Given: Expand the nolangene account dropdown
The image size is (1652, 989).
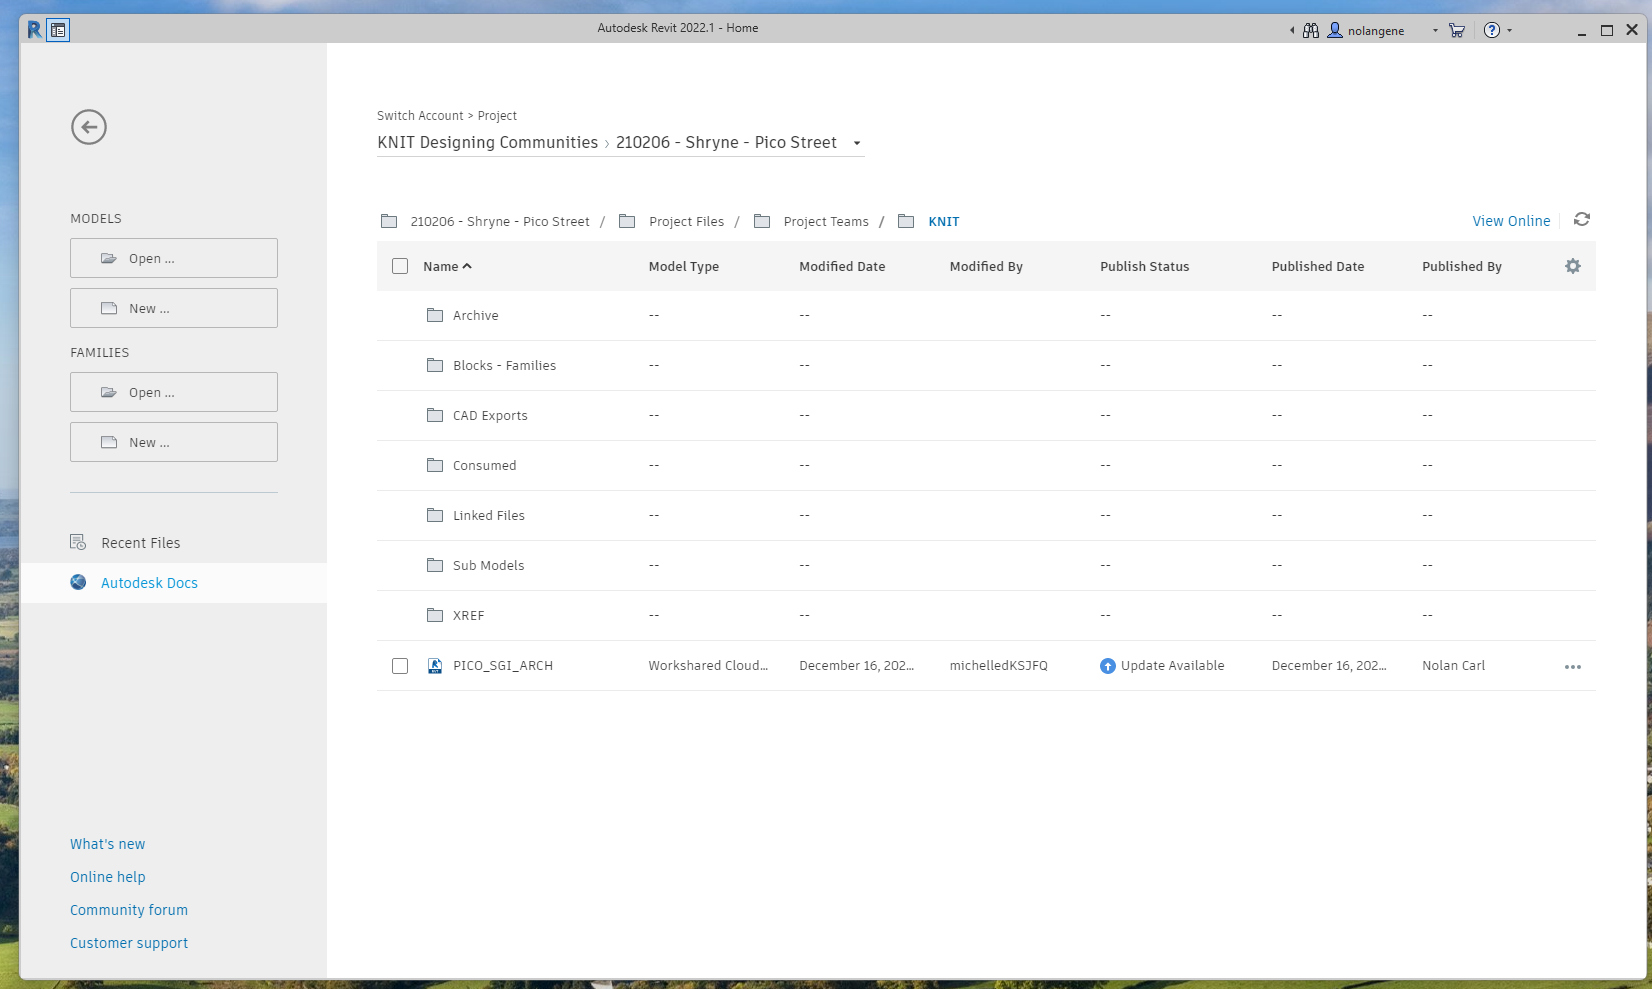Looking at the screenshot, I should tap(1434, 30).
